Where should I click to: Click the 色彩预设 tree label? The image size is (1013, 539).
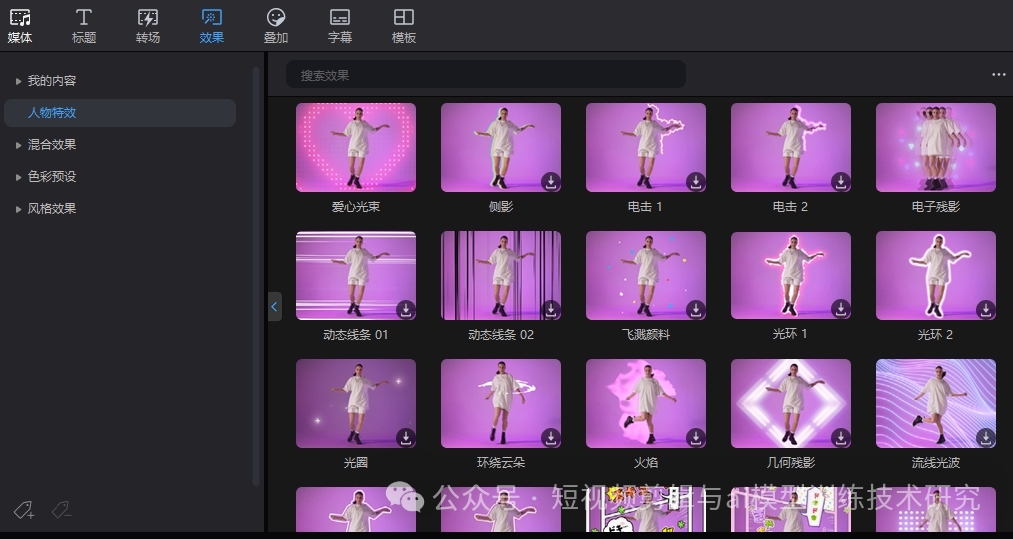[52, 176]
